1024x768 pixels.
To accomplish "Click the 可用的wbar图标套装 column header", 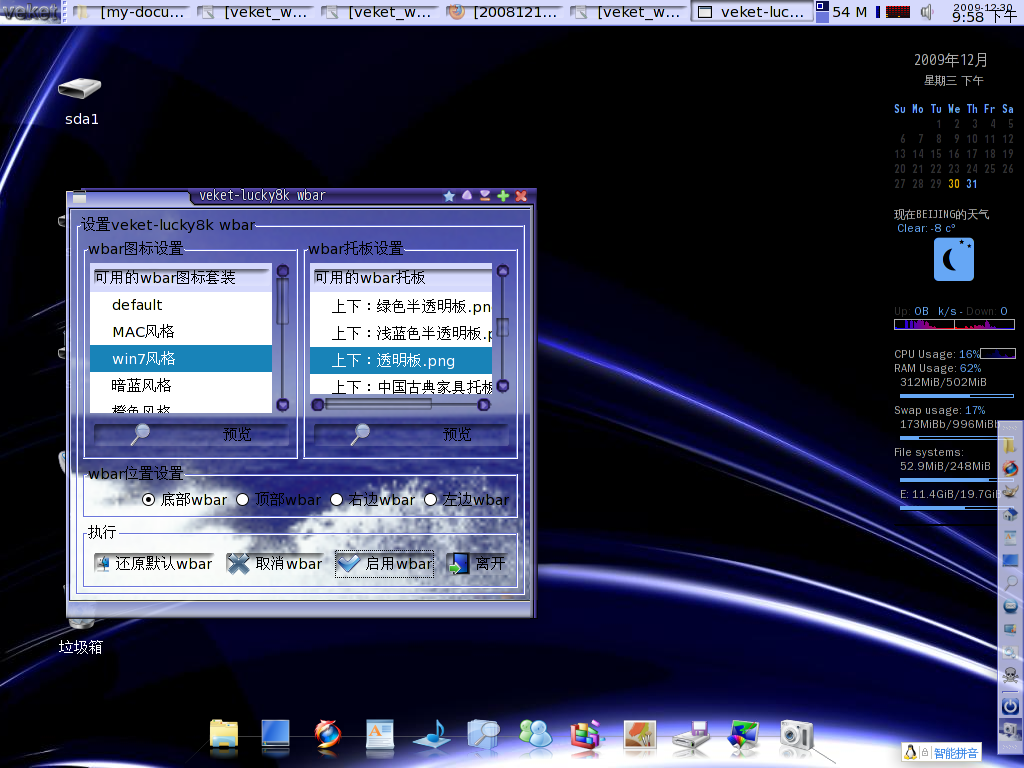I will point(181,278).
